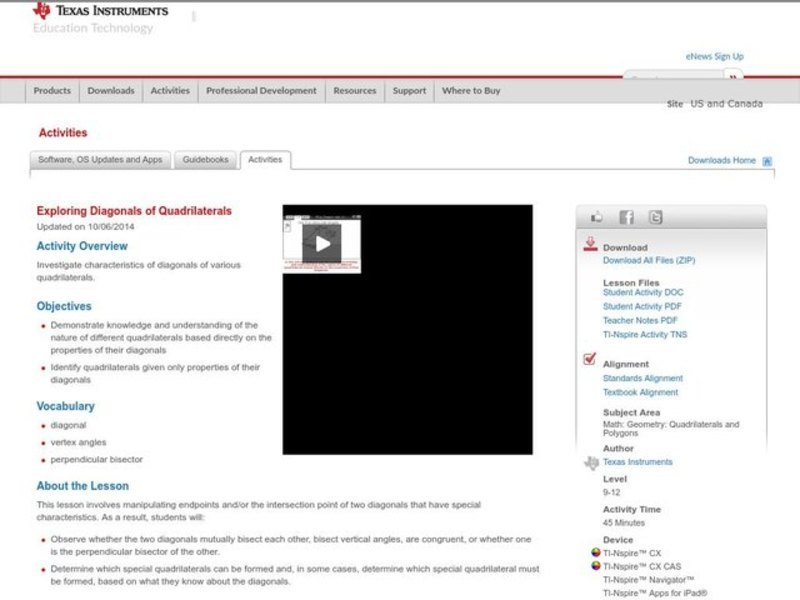Open the Where to Buy menu
Image resolution: width=800 pixels, height=600 pixels.
pos(472,90)
